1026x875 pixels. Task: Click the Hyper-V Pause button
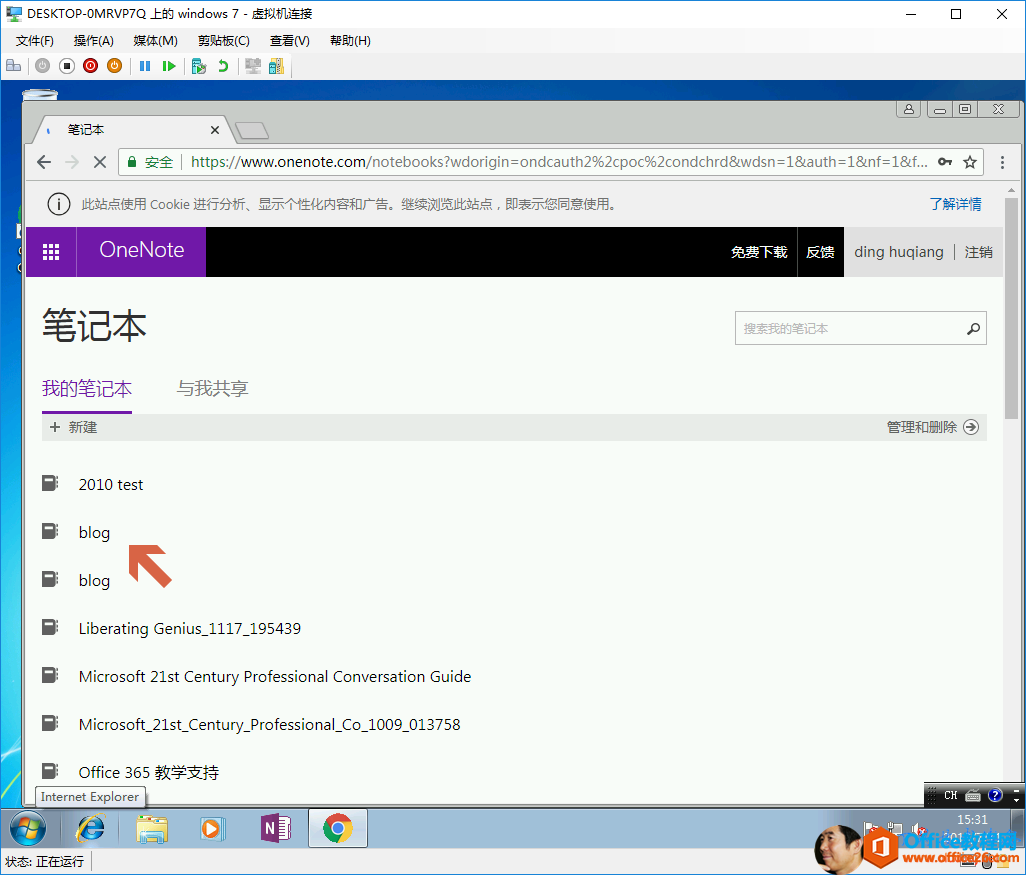pos(145,66)
